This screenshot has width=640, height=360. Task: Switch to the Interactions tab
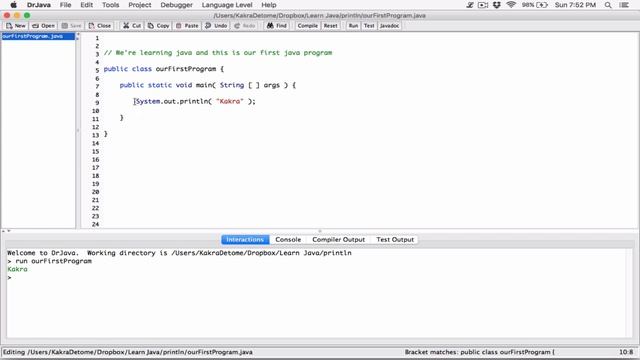point(245,240)
